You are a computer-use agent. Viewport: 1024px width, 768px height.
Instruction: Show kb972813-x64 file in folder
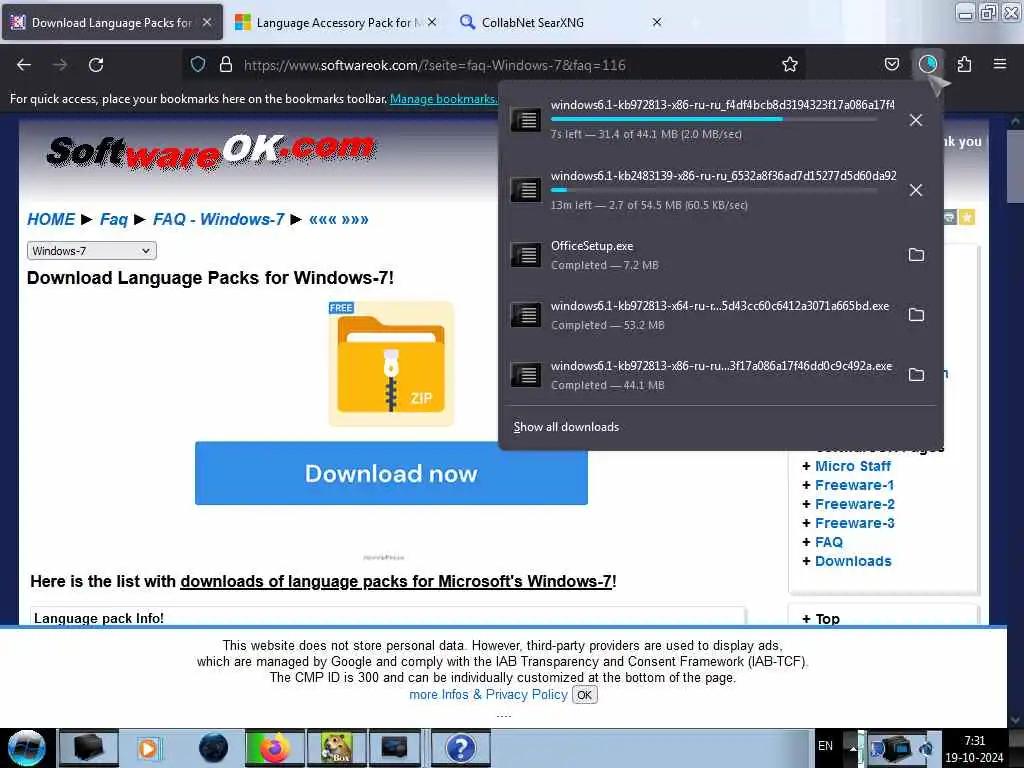point(916,315)
